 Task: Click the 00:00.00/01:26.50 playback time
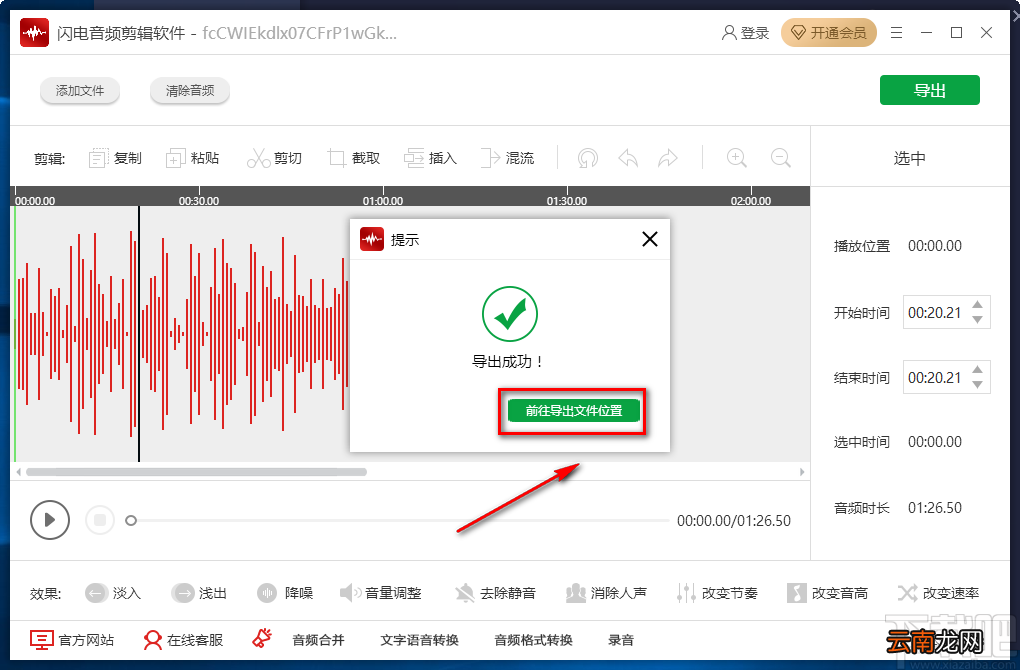coord(734,520)
